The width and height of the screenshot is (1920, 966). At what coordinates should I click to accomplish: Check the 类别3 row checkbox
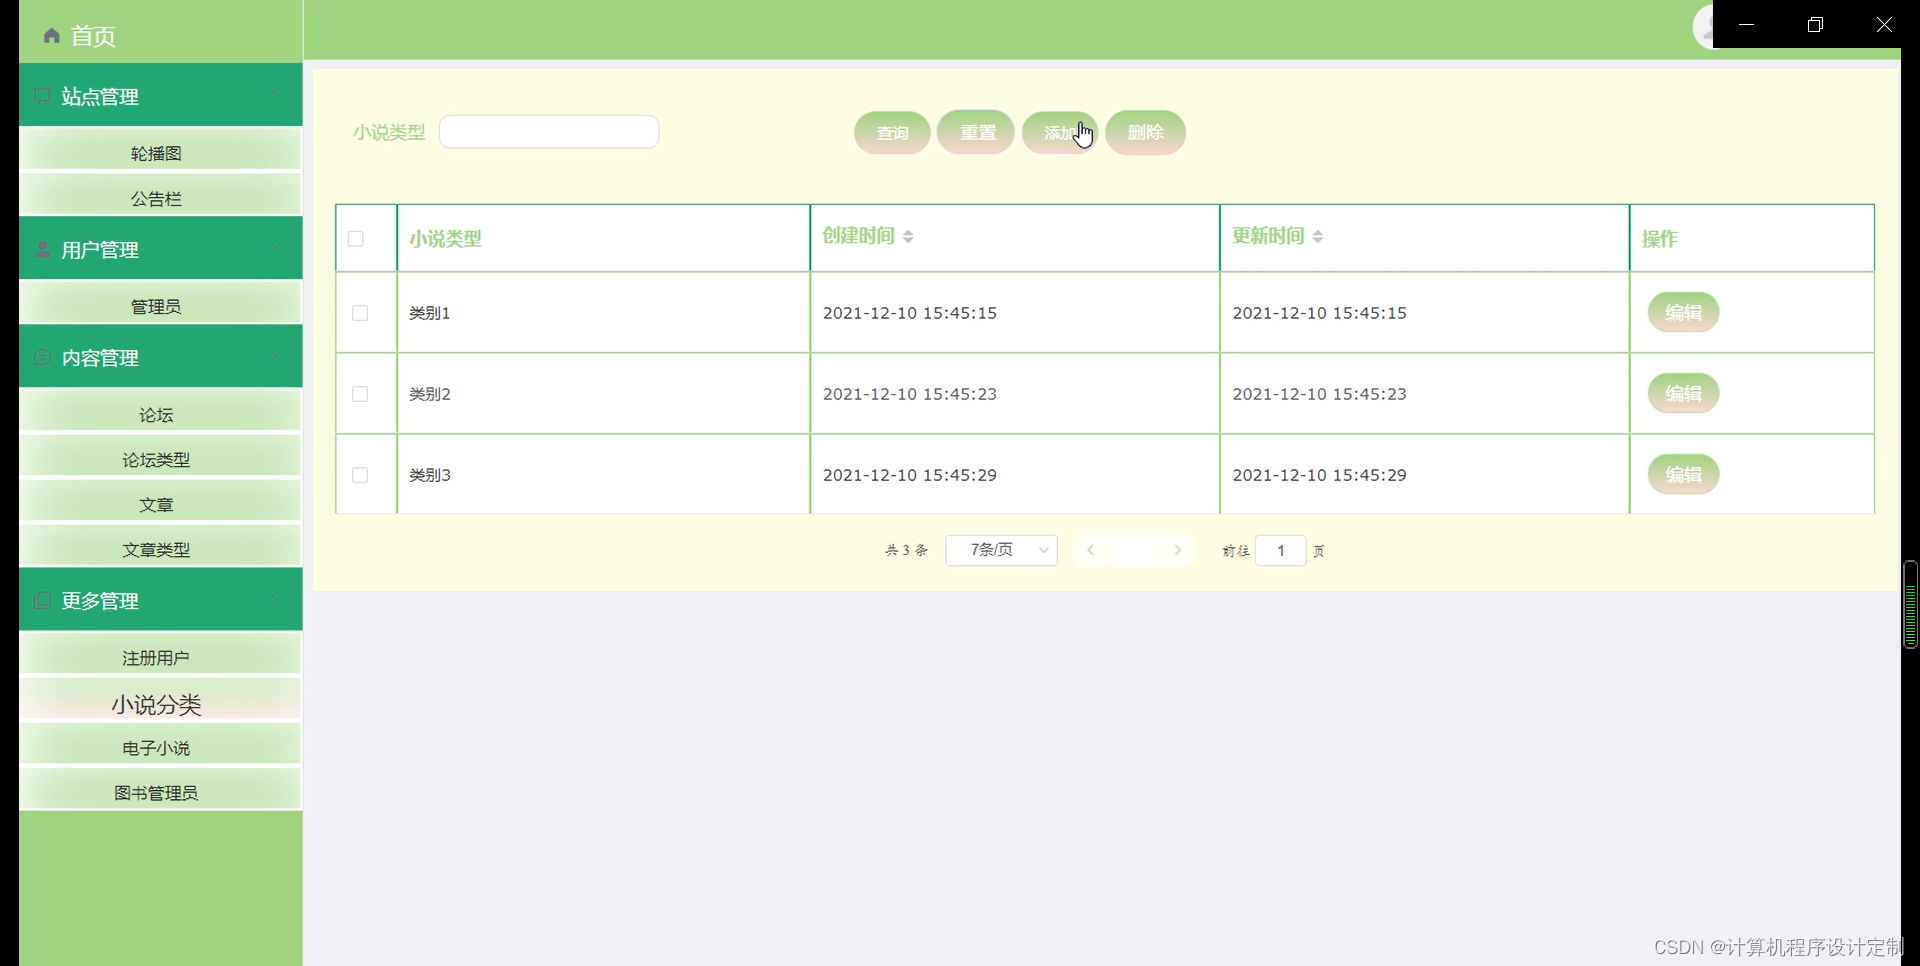[x=360, y=475]
